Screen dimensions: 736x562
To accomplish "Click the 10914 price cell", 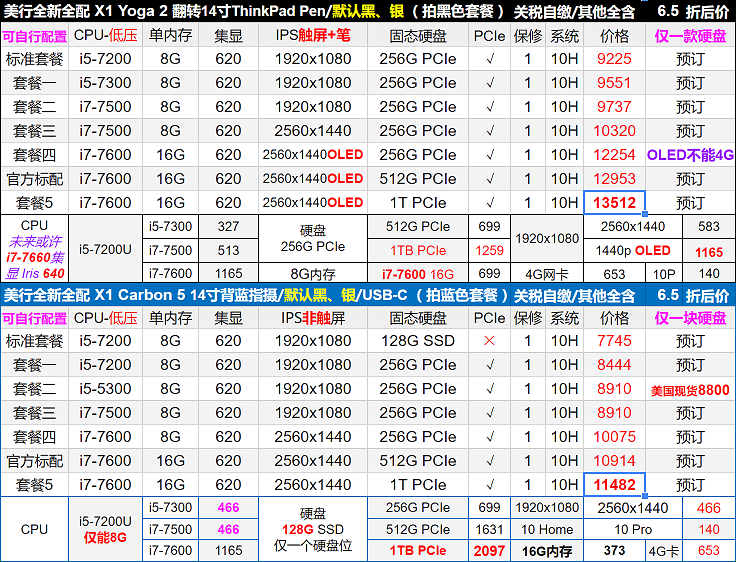I will click(x=614, y=461).
